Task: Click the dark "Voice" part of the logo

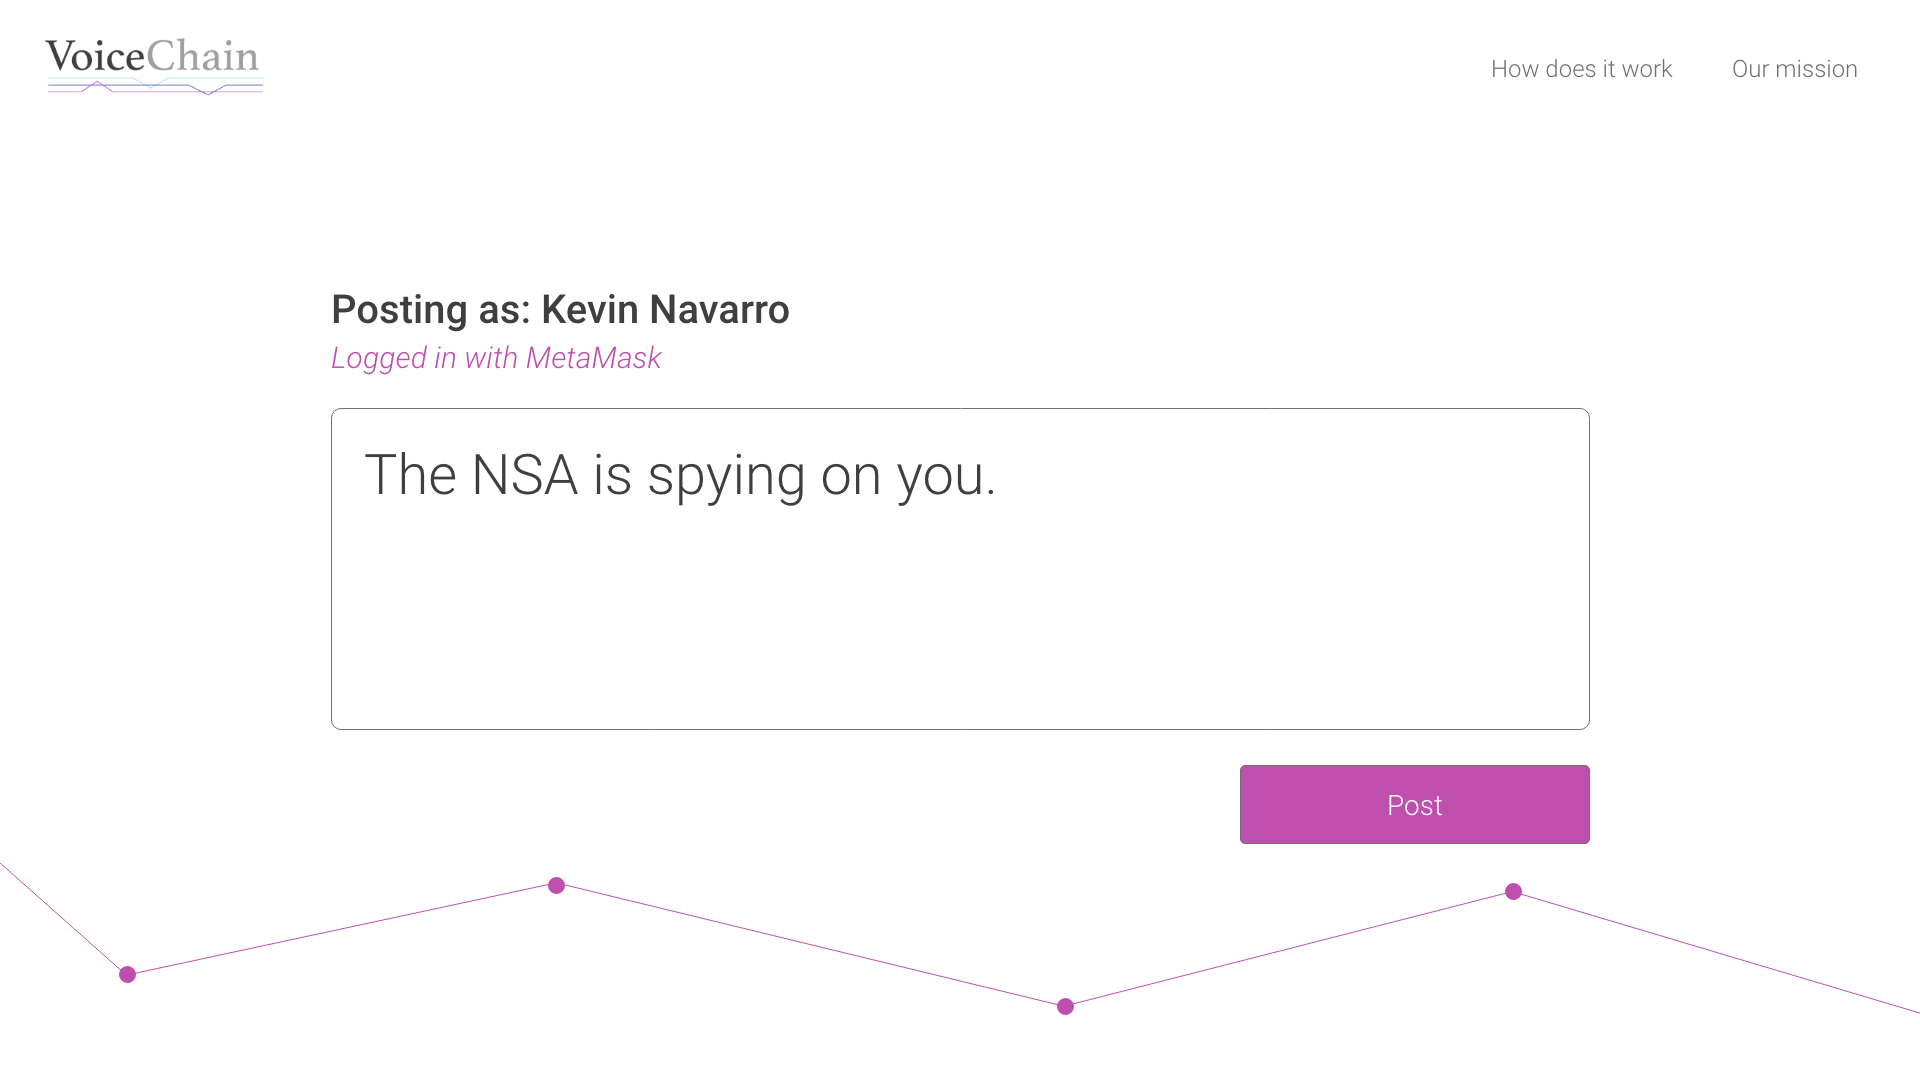Action: [95, 56]
